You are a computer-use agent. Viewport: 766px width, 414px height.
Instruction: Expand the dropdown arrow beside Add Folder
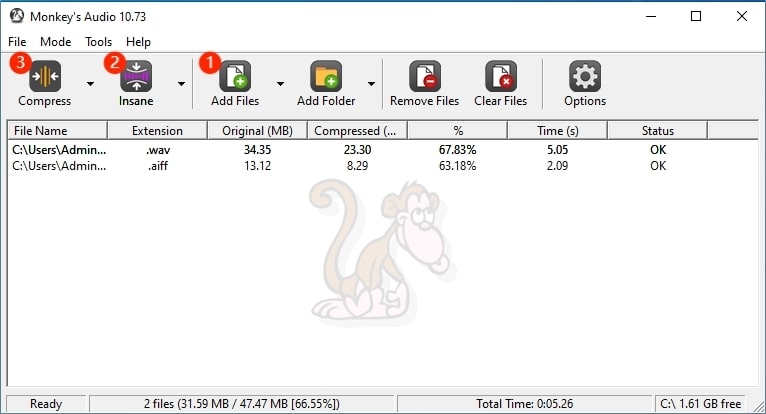coord(371,84)
